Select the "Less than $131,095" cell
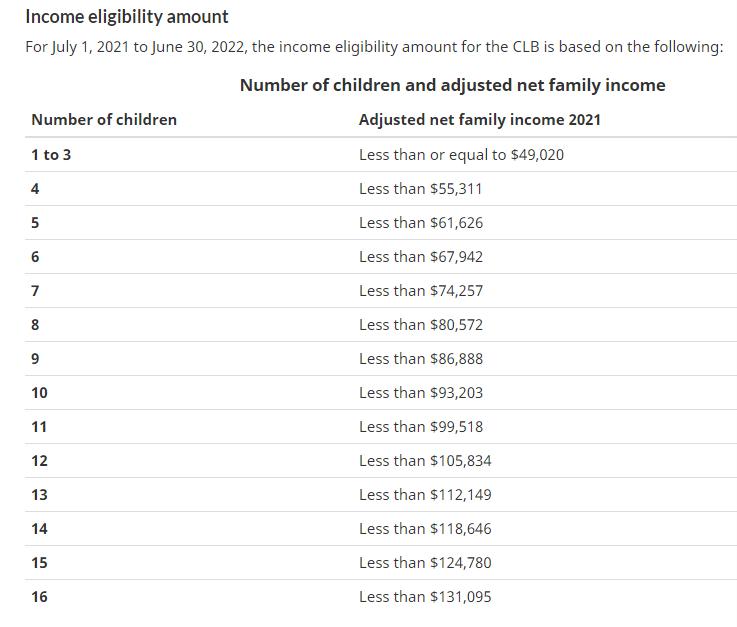Image resolution: width=737 pixels, height=627 pixels. [425, 597]
